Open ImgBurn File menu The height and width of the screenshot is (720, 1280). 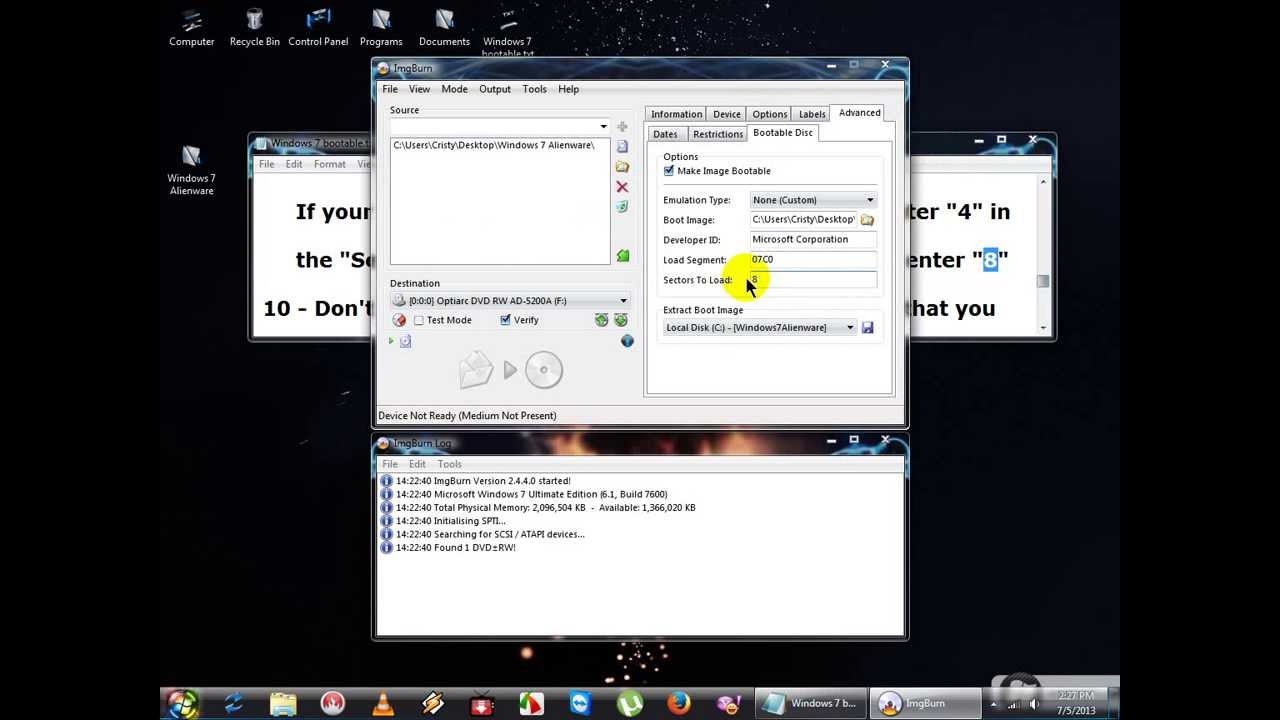click(x=390, y=89)
